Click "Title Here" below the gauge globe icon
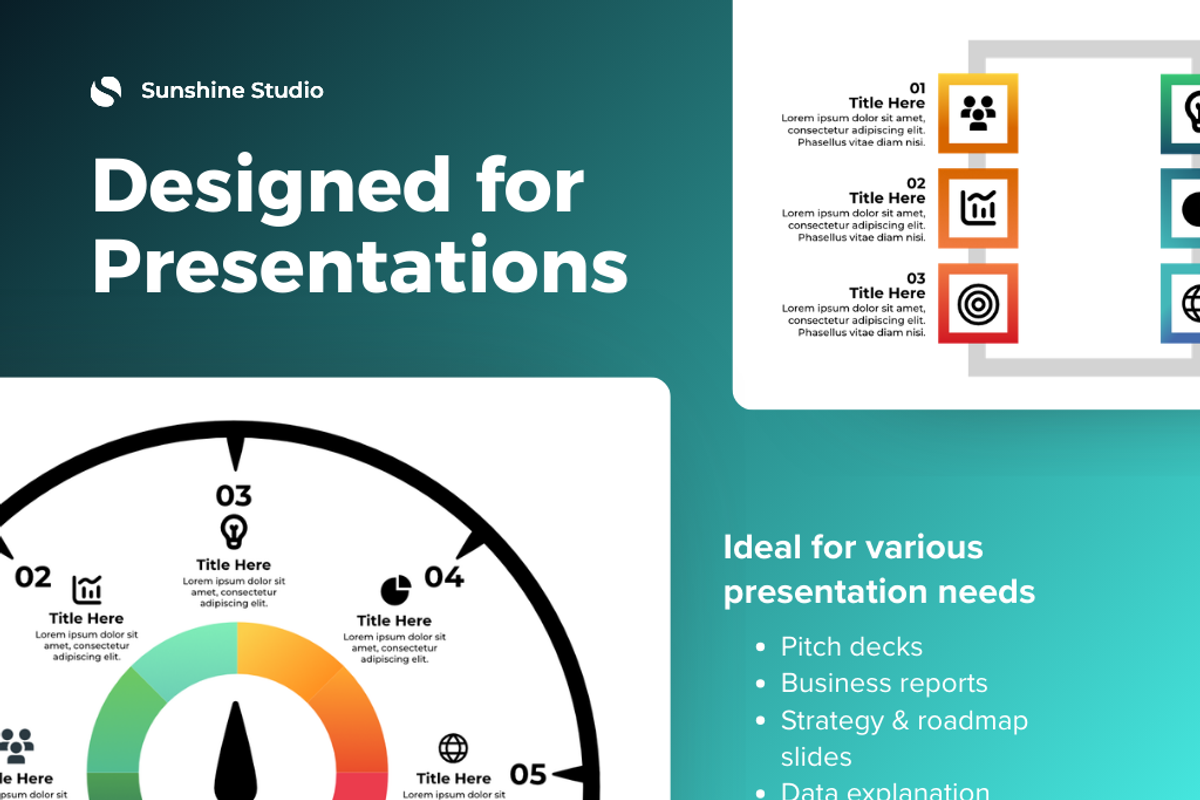This screenshot has width=1200, height=800. point(454,778)
